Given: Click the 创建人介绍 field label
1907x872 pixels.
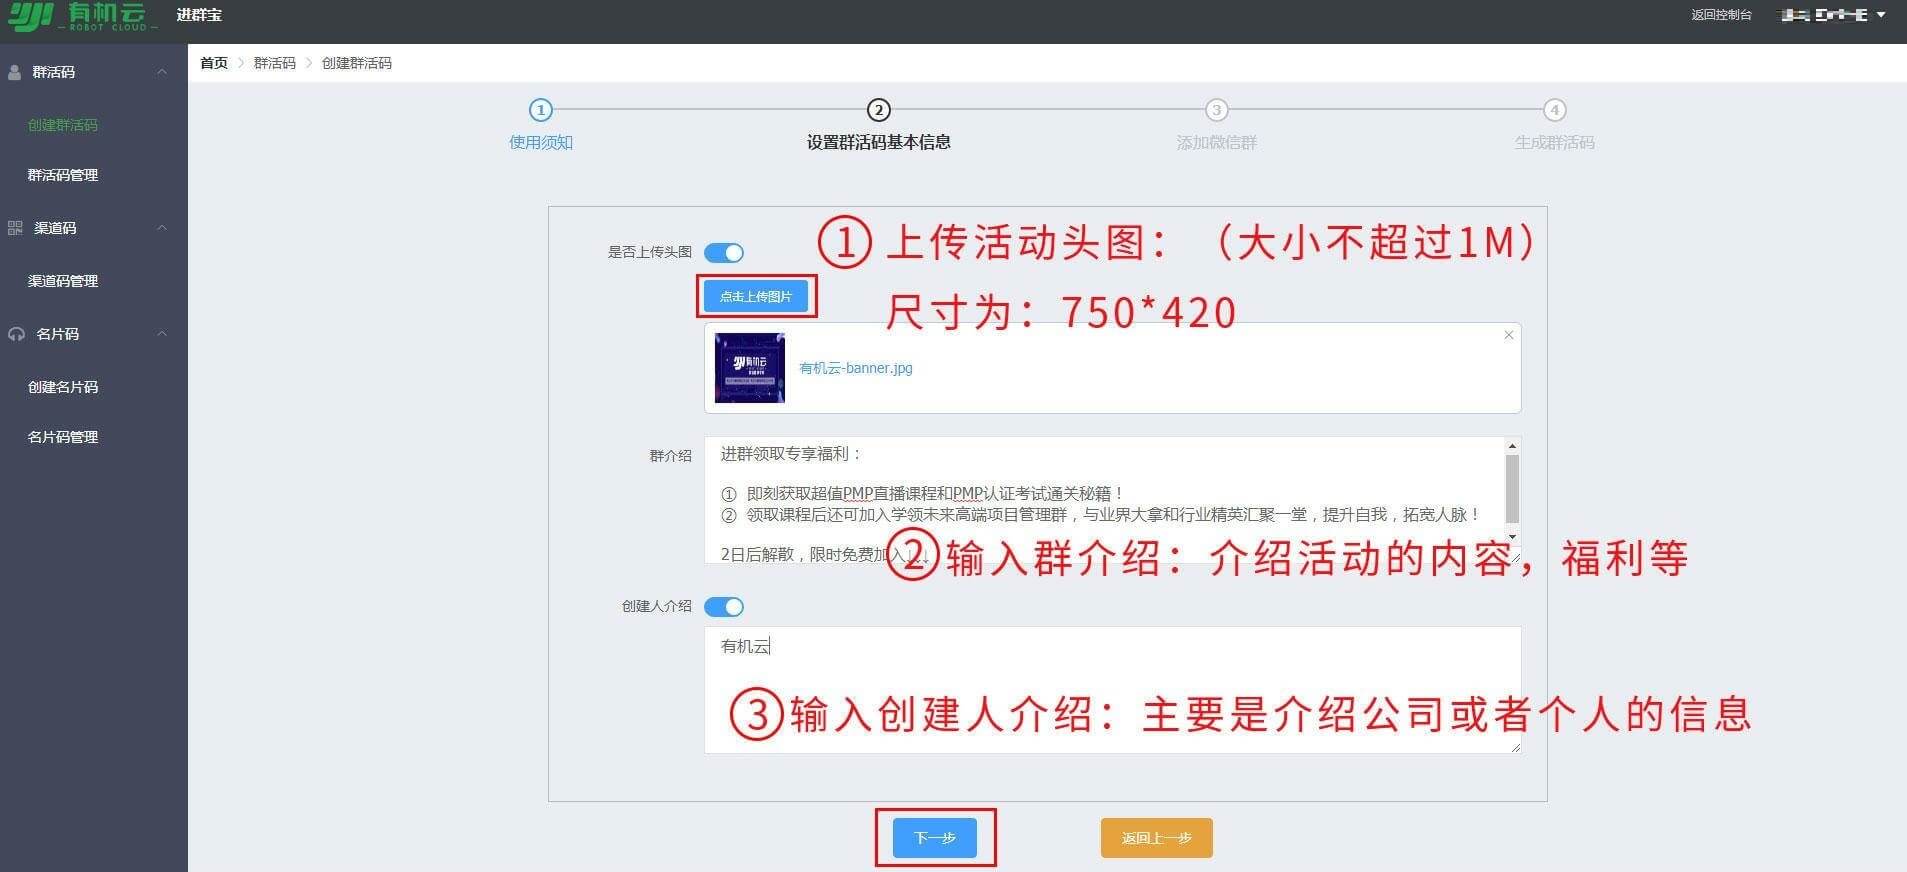Looking at the screenshot, I should (x=657, y=606).
